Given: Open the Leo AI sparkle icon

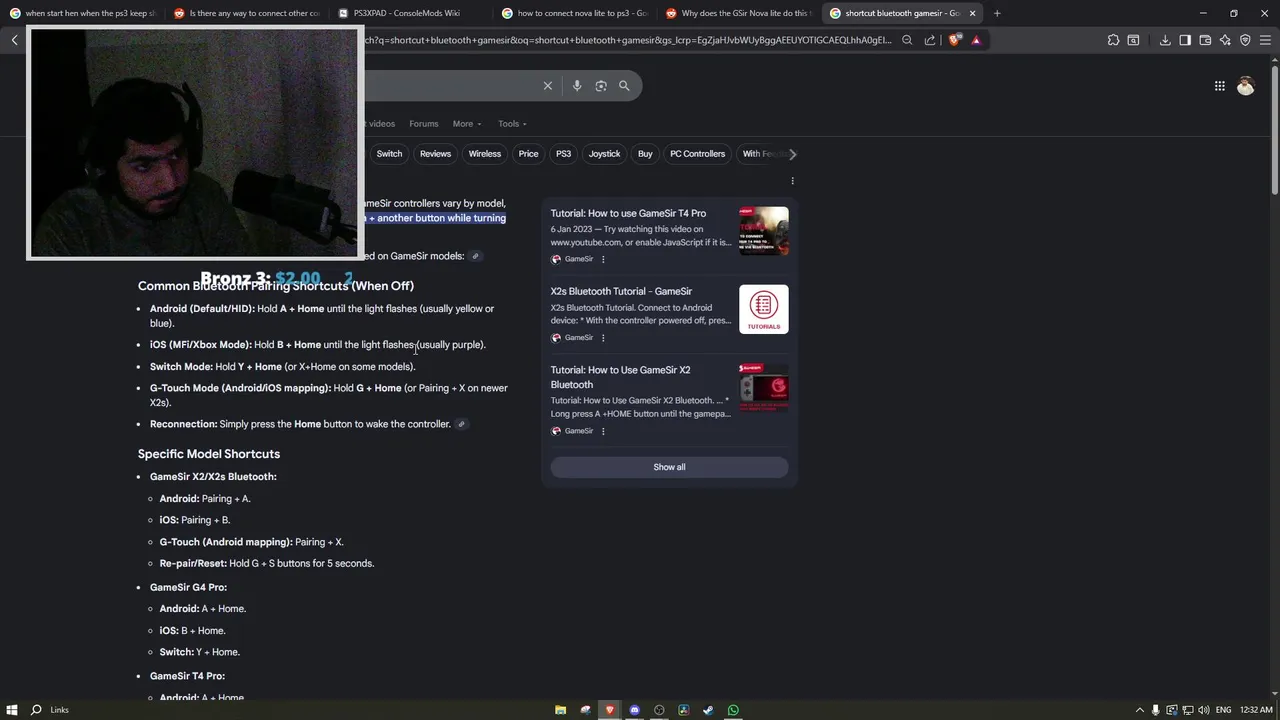Looking at the screenshot, I should [x=1225, y=40].
